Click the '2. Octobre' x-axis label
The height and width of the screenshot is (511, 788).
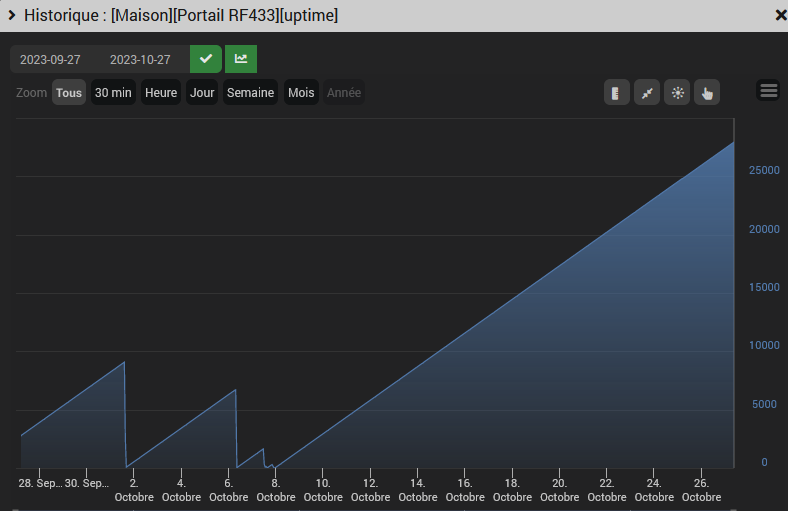[134, 490]
